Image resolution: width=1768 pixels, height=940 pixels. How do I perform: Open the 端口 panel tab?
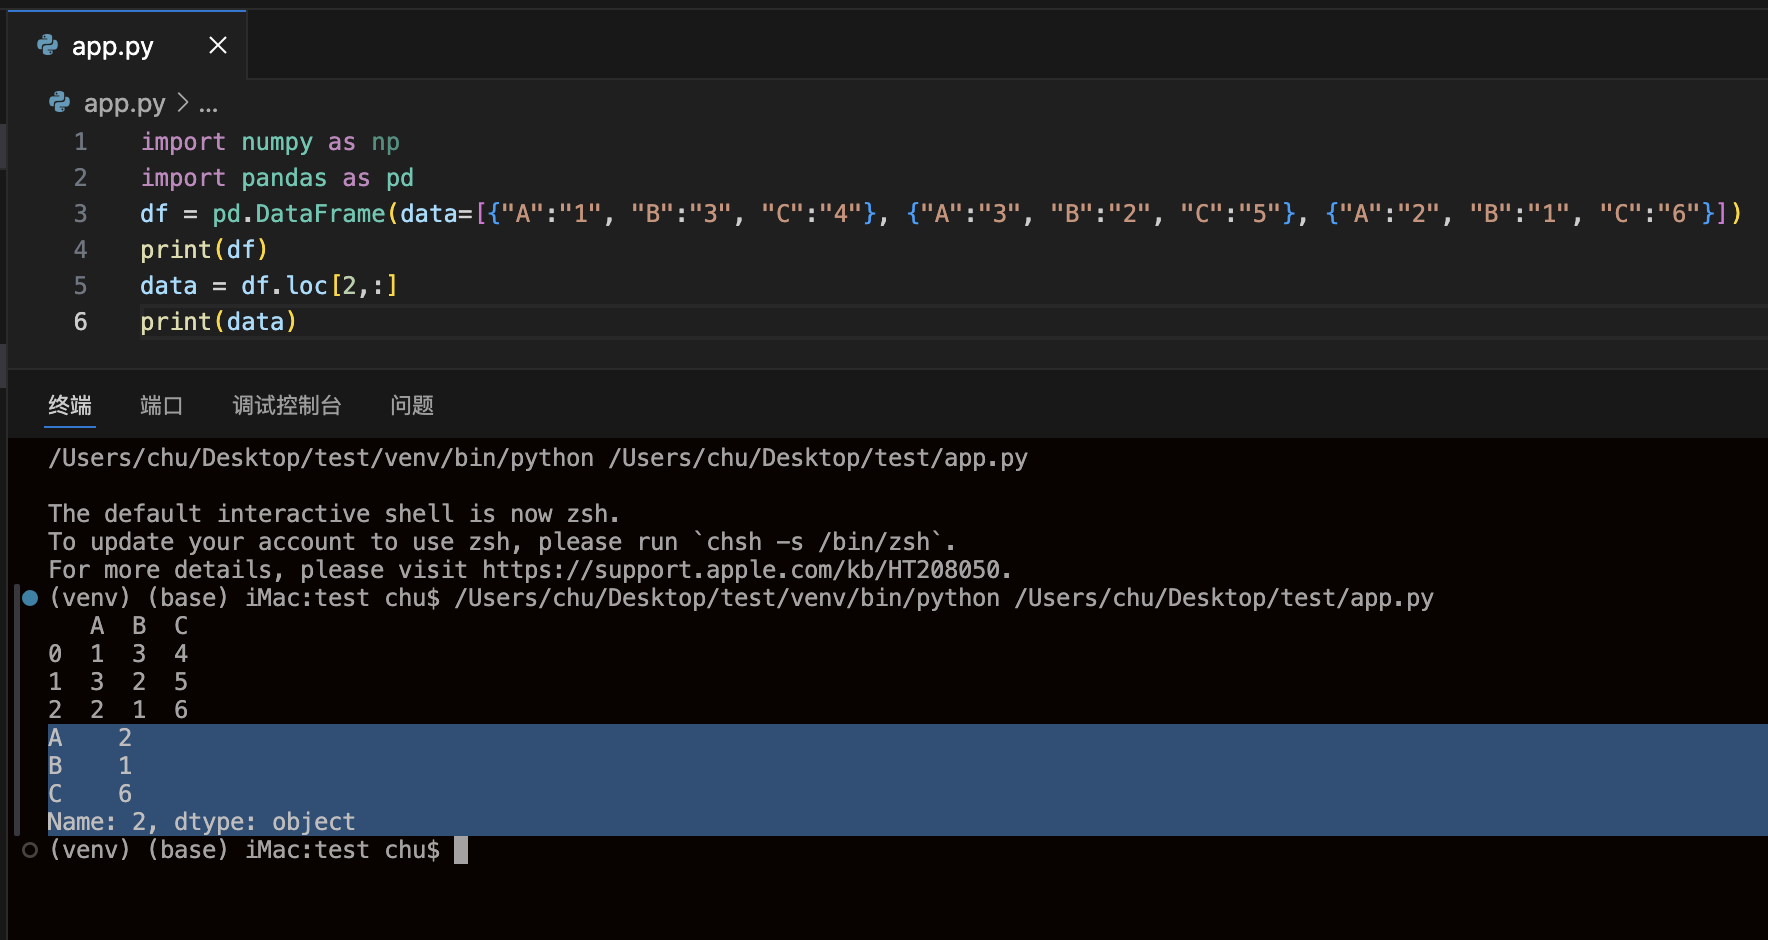[x=161, y=405]
